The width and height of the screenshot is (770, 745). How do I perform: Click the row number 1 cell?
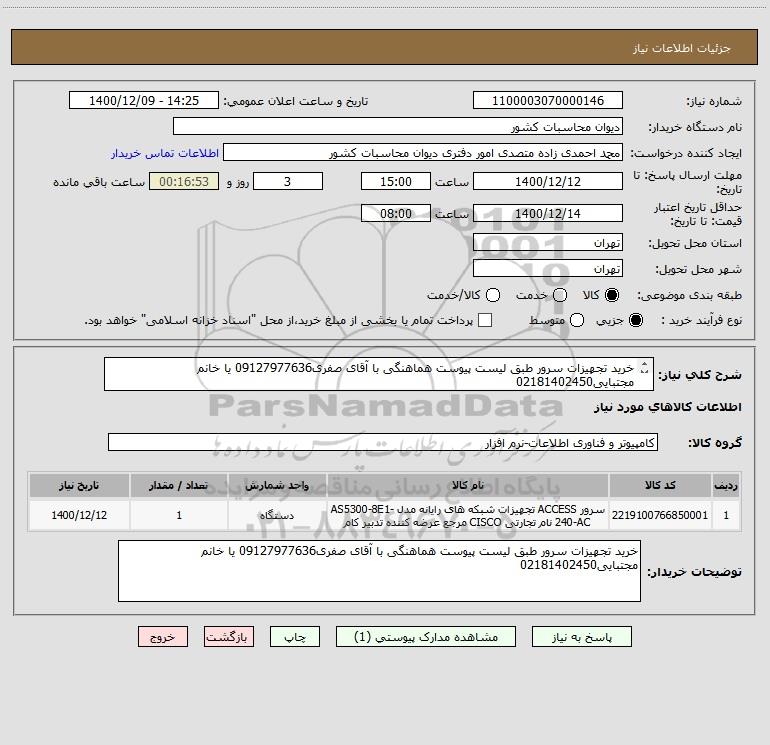click(x=726, y=515)
